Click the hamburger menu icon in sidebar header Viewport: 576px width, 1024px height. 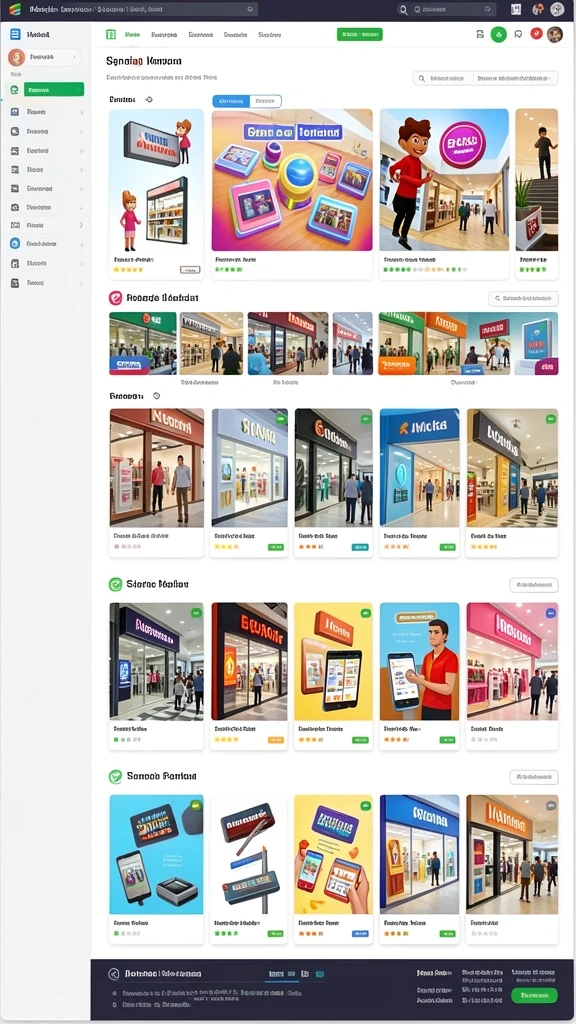click(15, 34)
